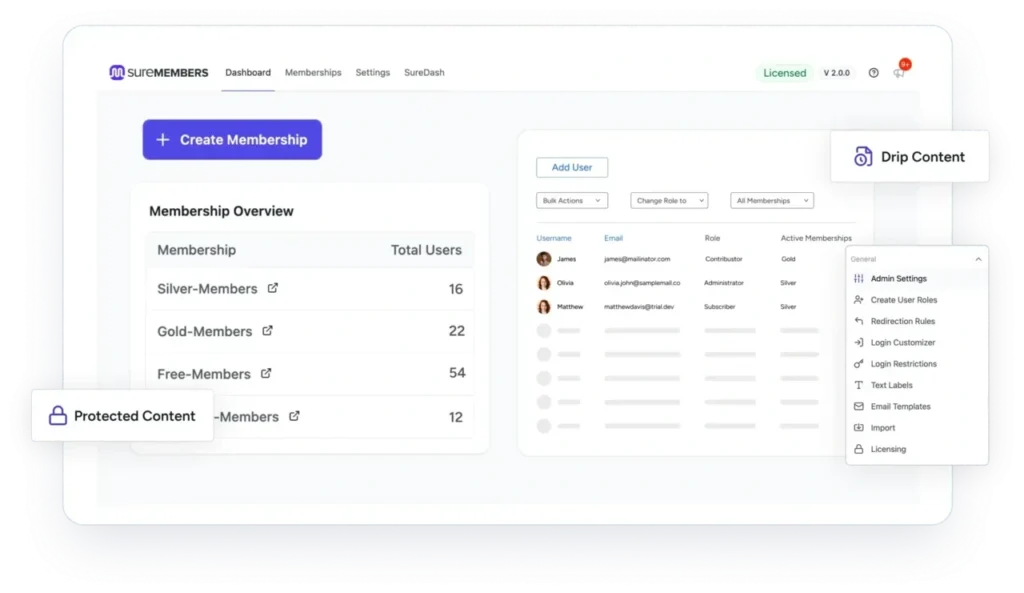The width and height of the screenshot is (1024, 593).
Task: Click James's Gold membership cell
Action: [x=788, y=259]
